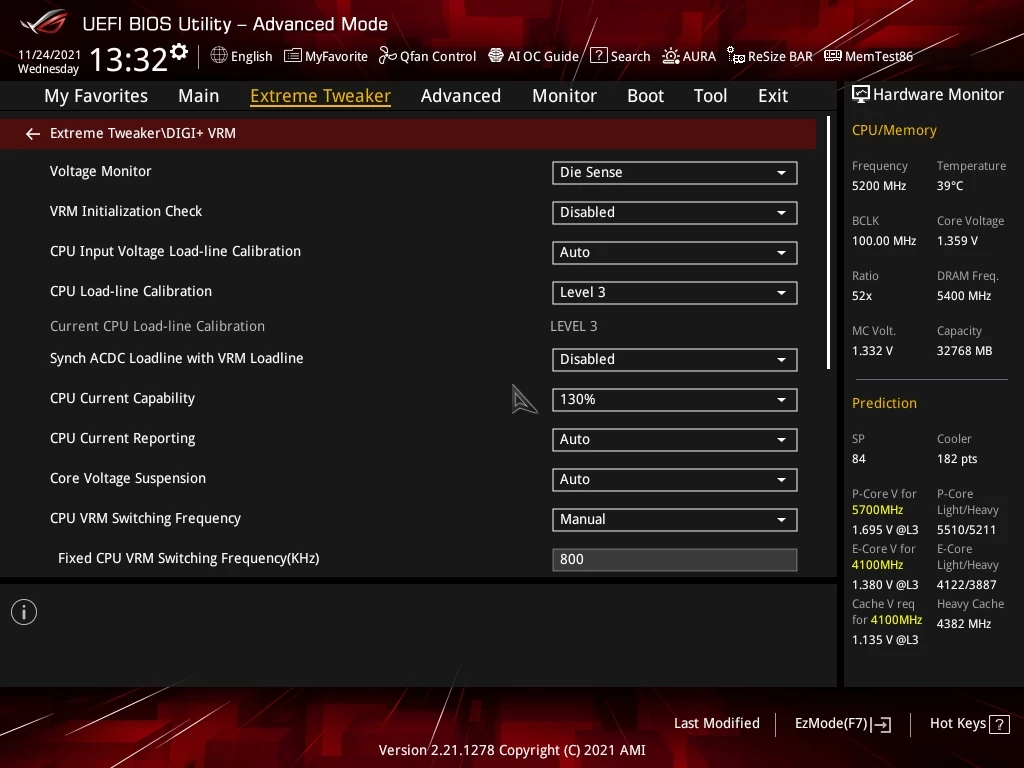The width and height of the screenshot is (1024, 768).
Task: Switch to Main tab
Action: coord(199,95)
